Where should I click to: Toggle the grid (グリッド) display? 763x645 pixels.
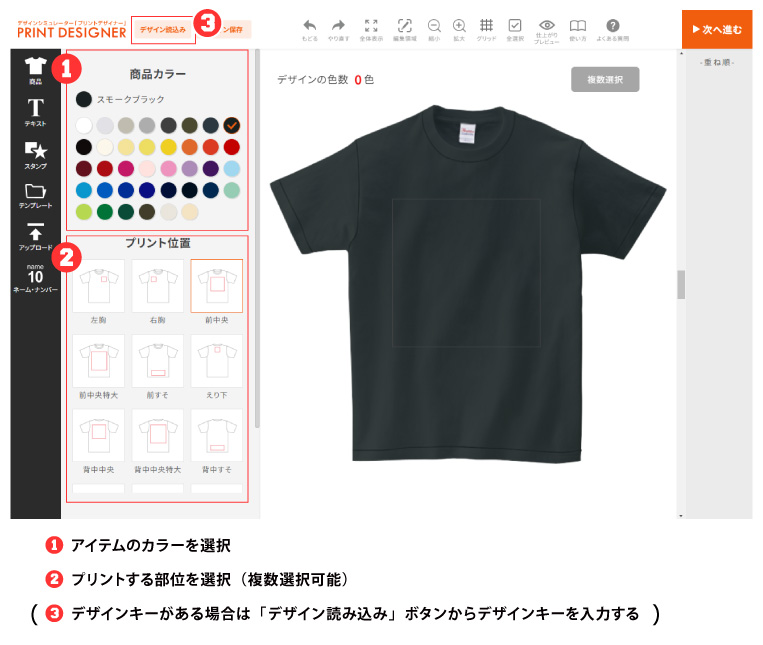pyautogui.click(x=486, y=26)
